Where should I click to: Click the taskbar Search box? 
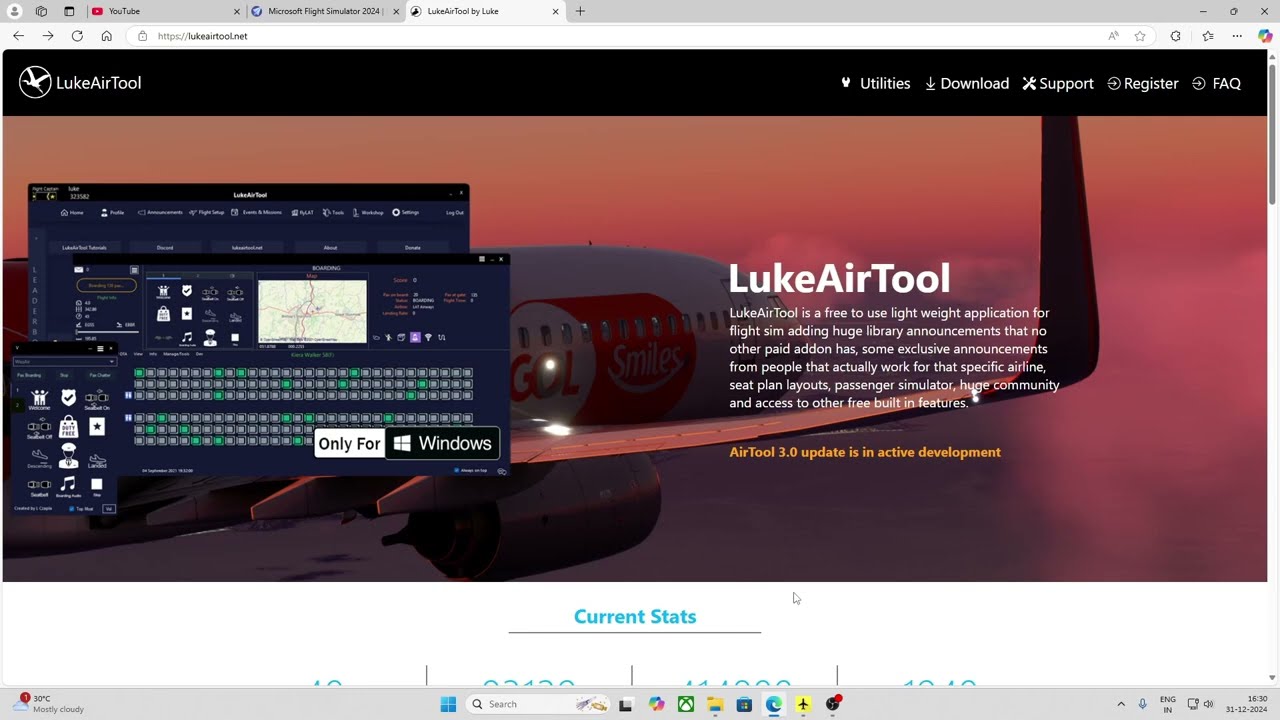click(x=540, y=704)
